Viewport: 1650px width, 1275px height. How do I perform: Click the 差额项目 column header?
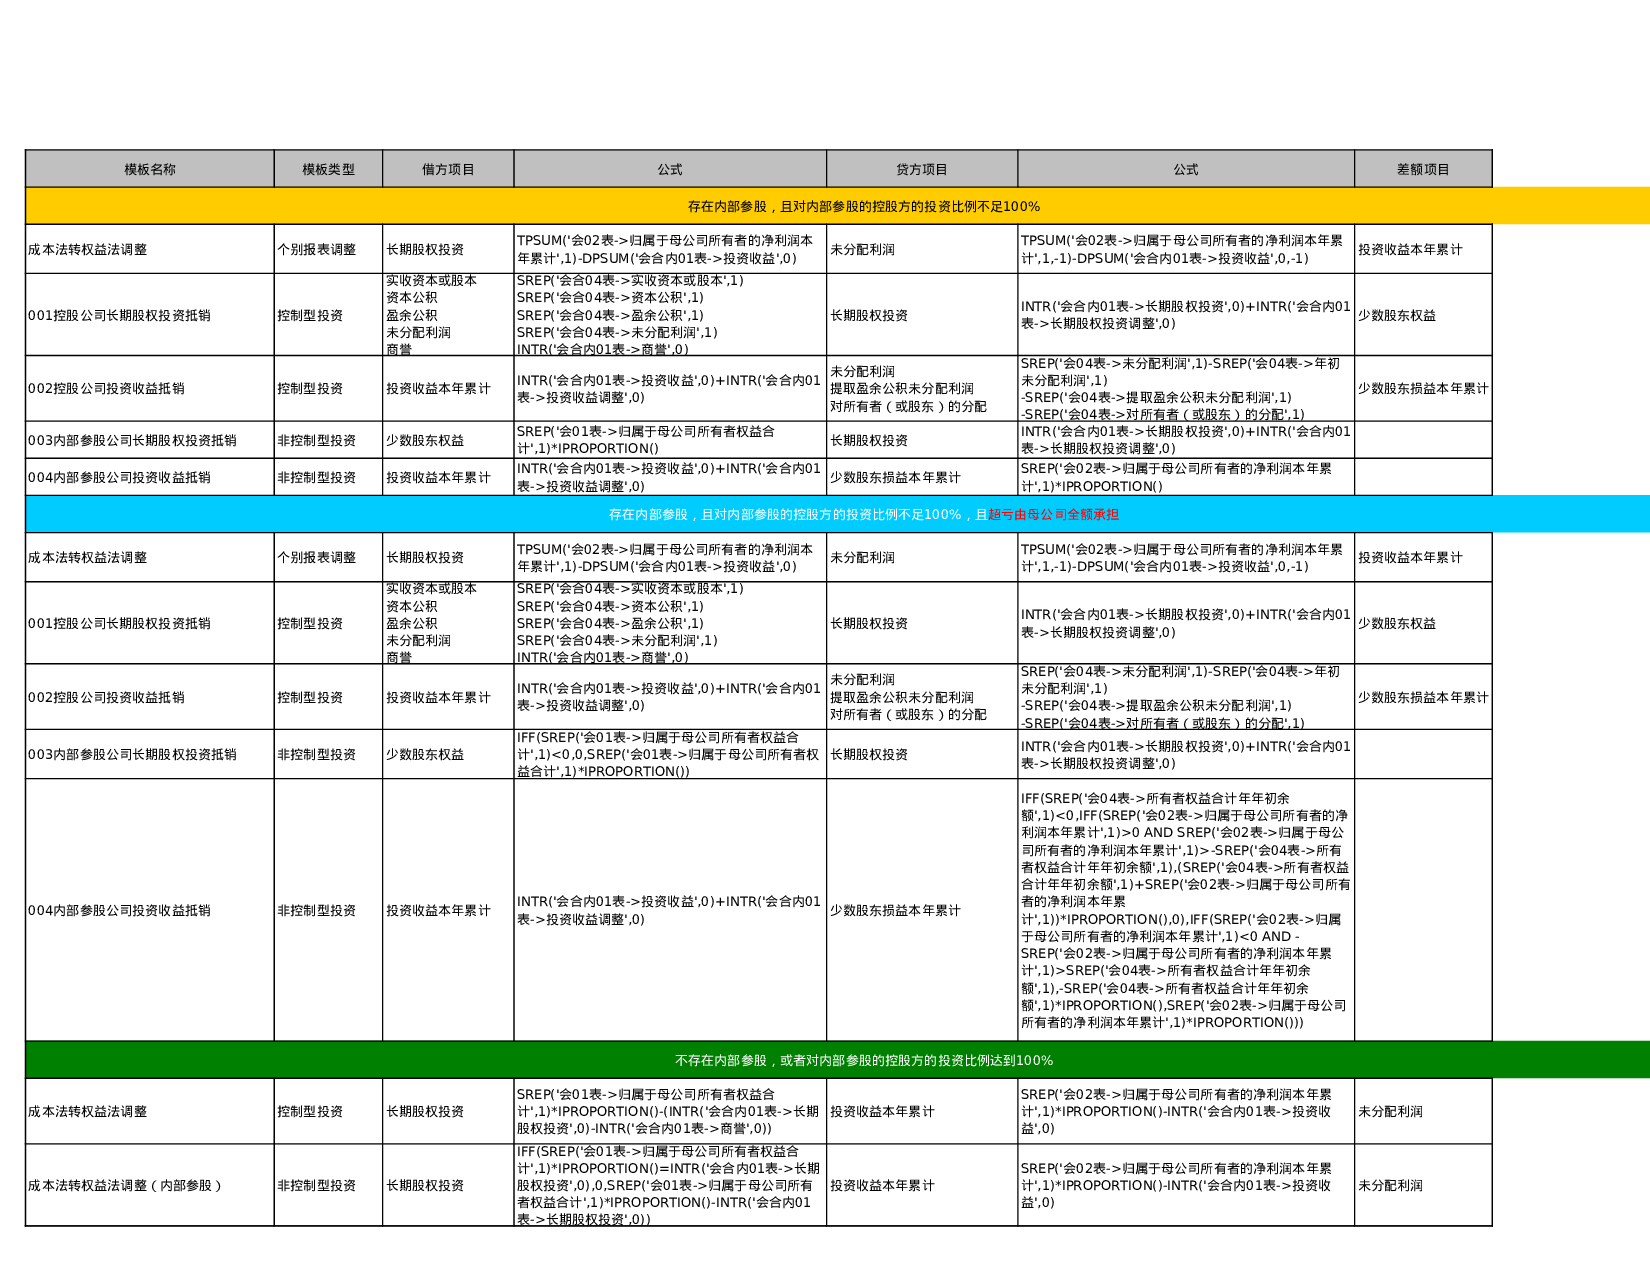pos(1422,169)
